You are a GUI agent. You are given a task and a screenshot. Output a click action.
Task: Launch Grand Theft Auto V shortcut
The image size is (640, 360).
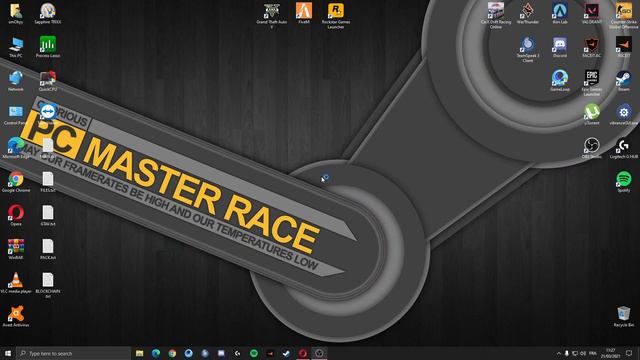tap(271, 16)
